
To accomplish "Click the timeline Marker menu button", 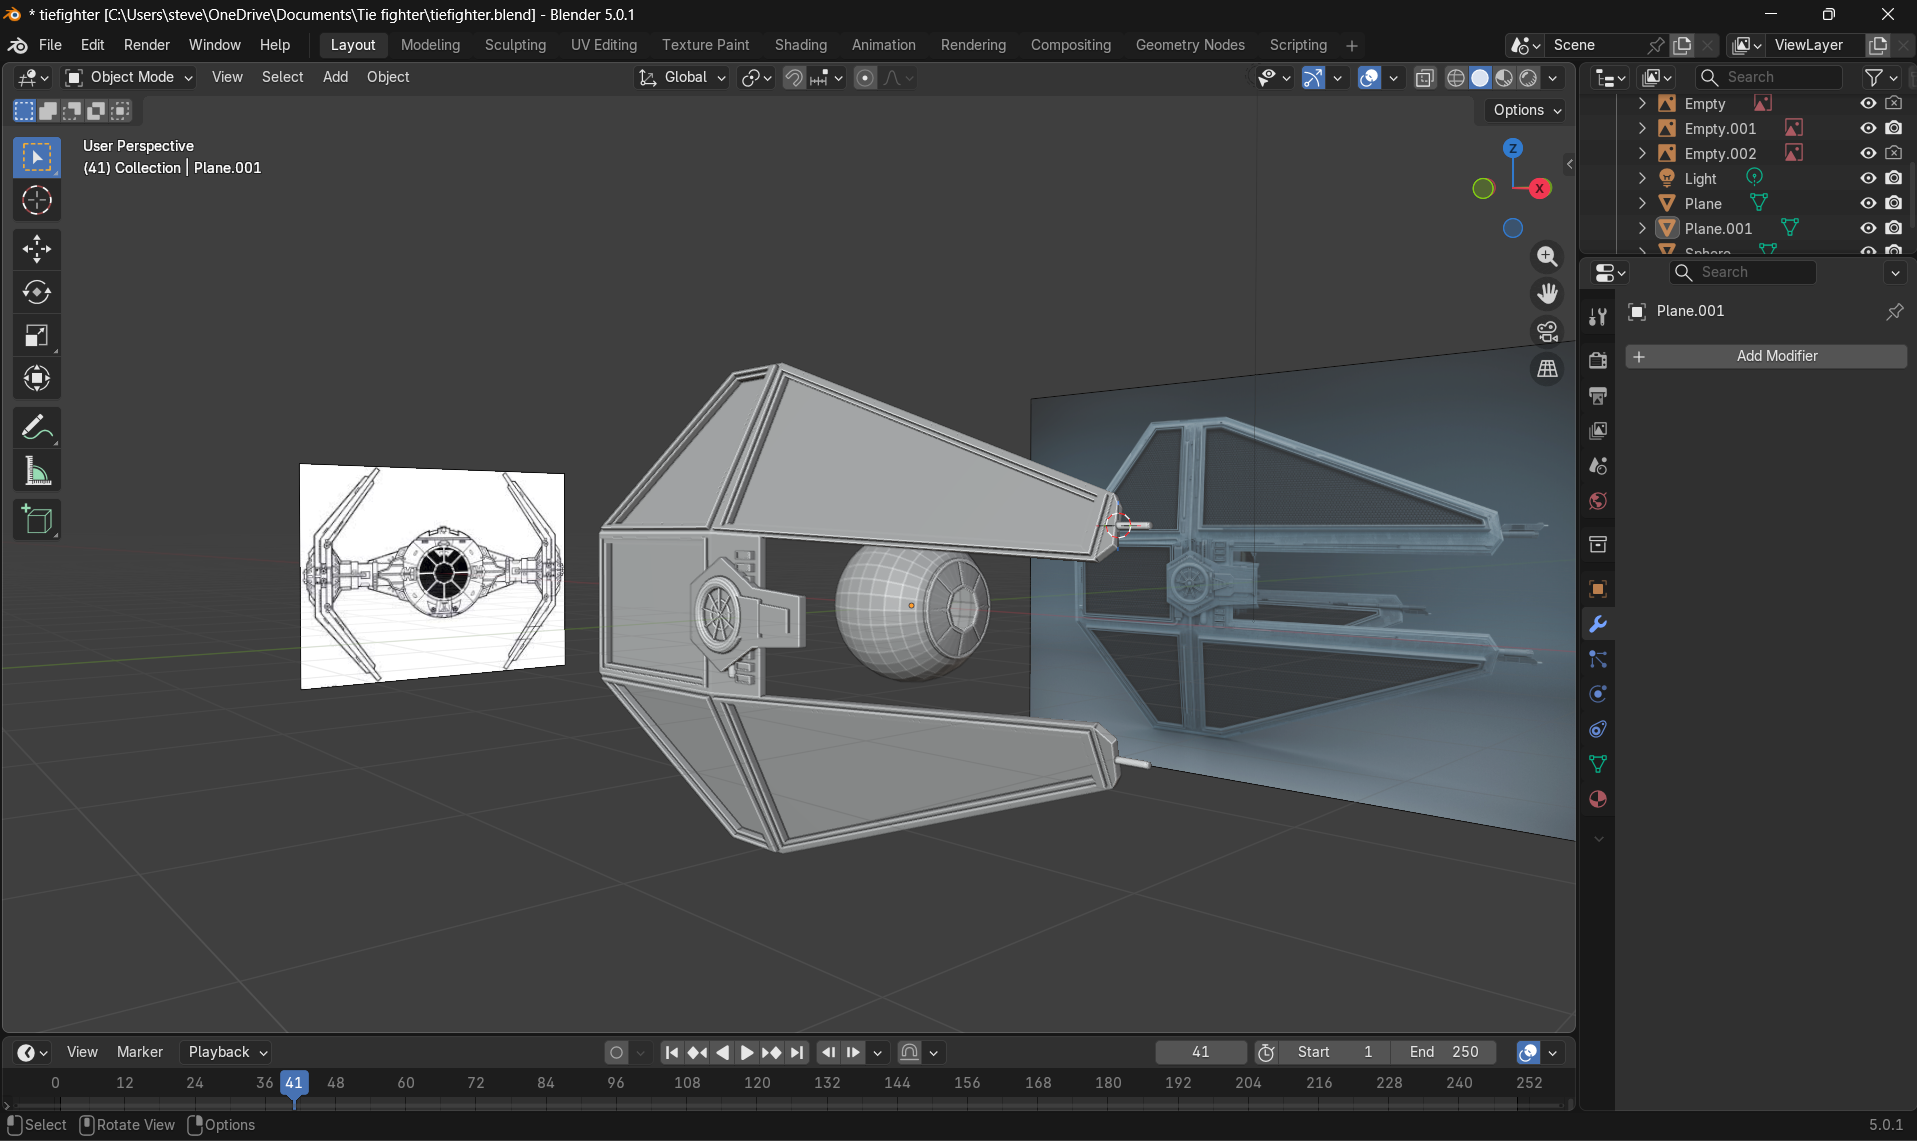I will pyautogui.click(x=139, y=1052).
